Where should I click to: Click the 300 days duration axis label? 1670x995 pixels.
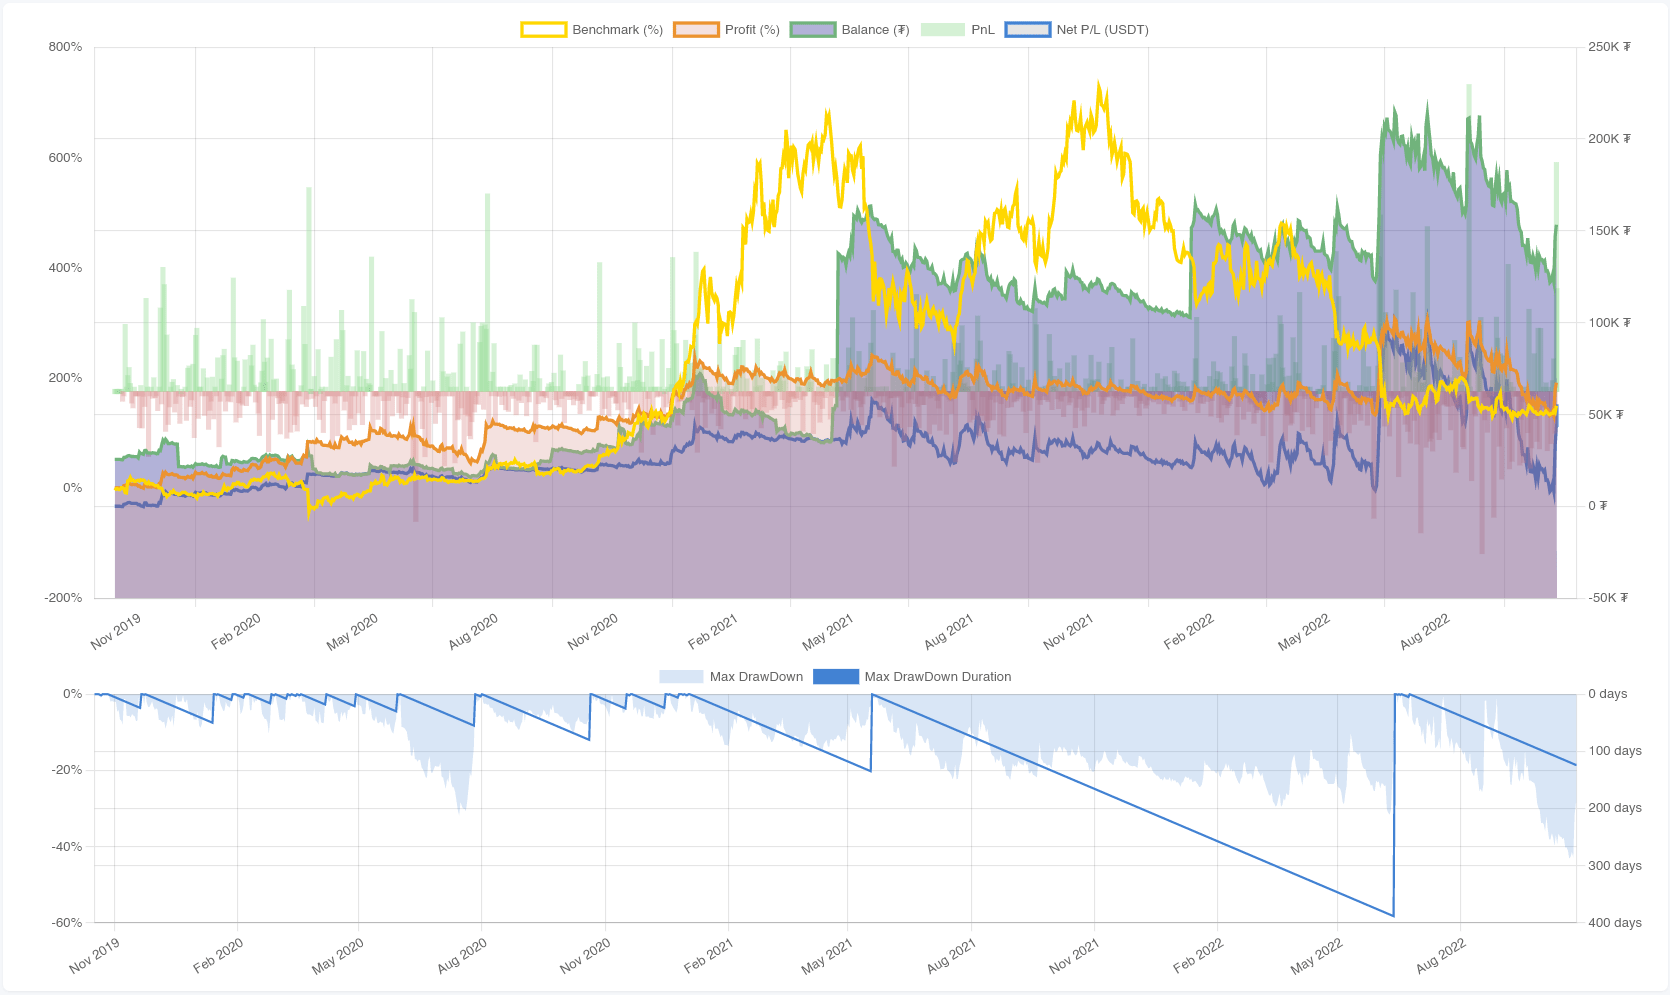coord(1615,866)
